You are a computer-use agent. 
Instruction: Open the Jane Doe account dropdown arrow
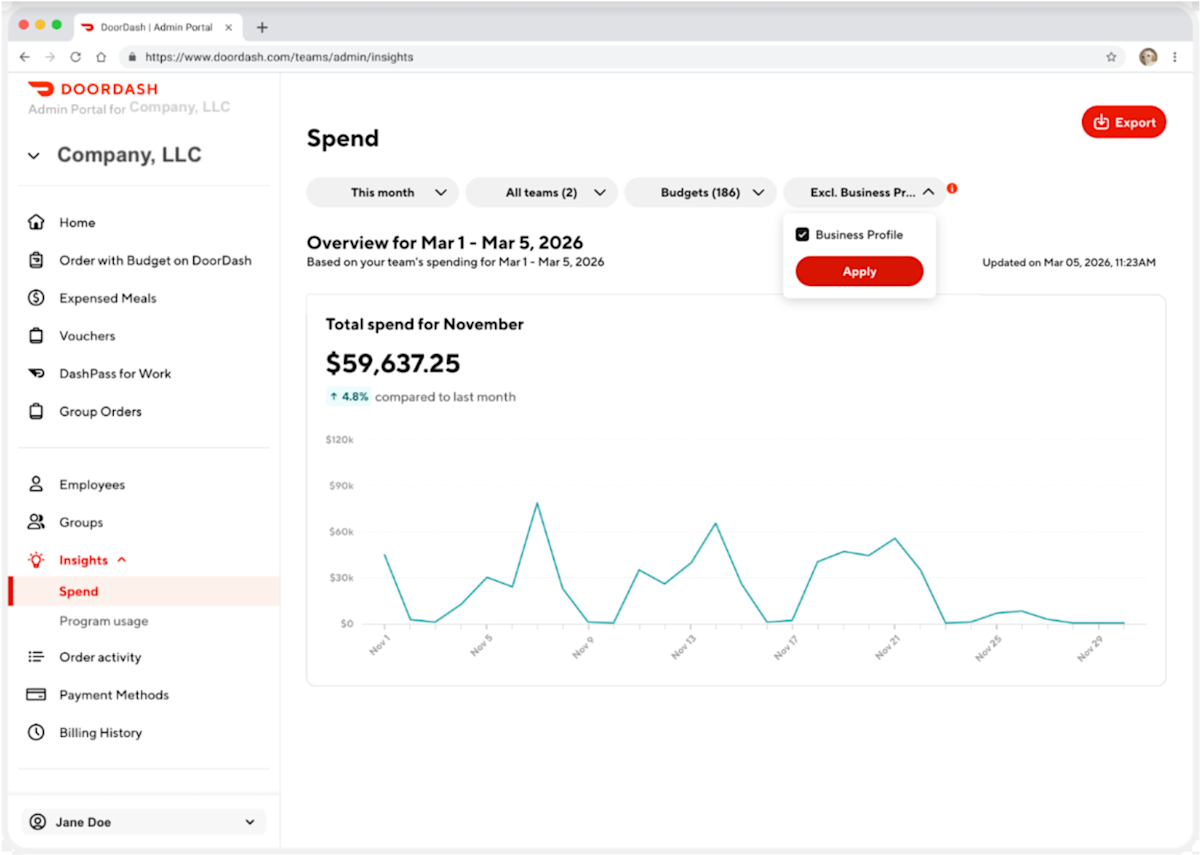250,822
